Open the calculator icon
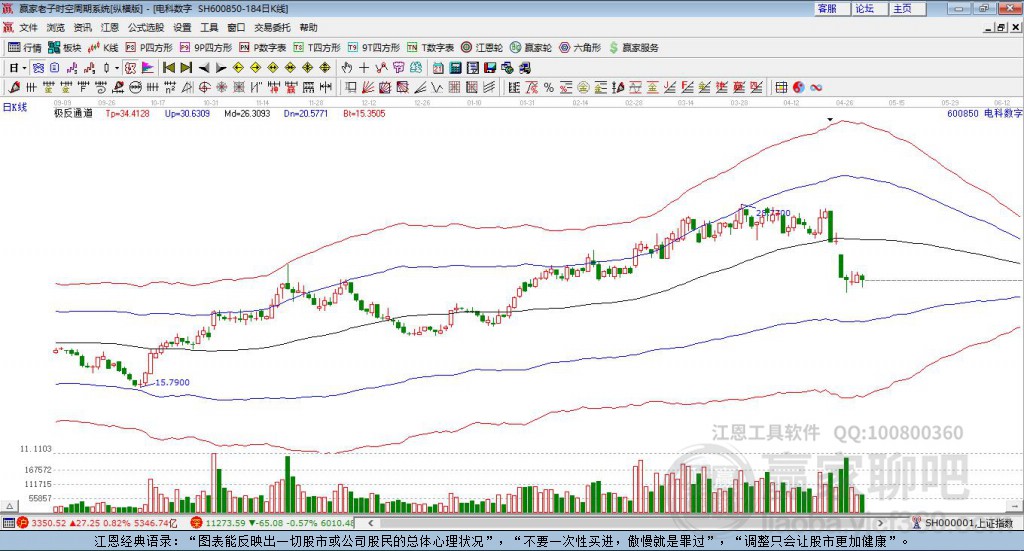 click(x=455, y=68)
